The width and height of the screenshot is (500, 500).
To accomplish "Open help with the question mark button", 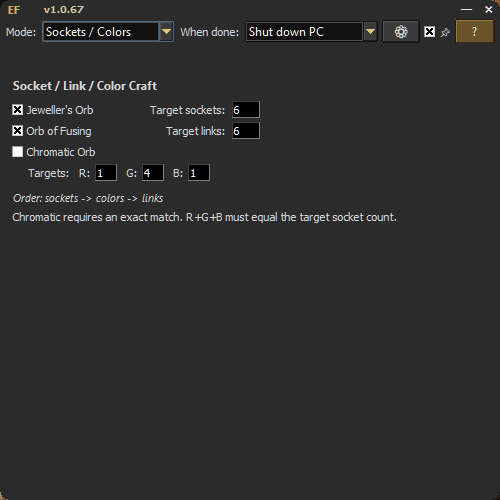I will [474, 31].
